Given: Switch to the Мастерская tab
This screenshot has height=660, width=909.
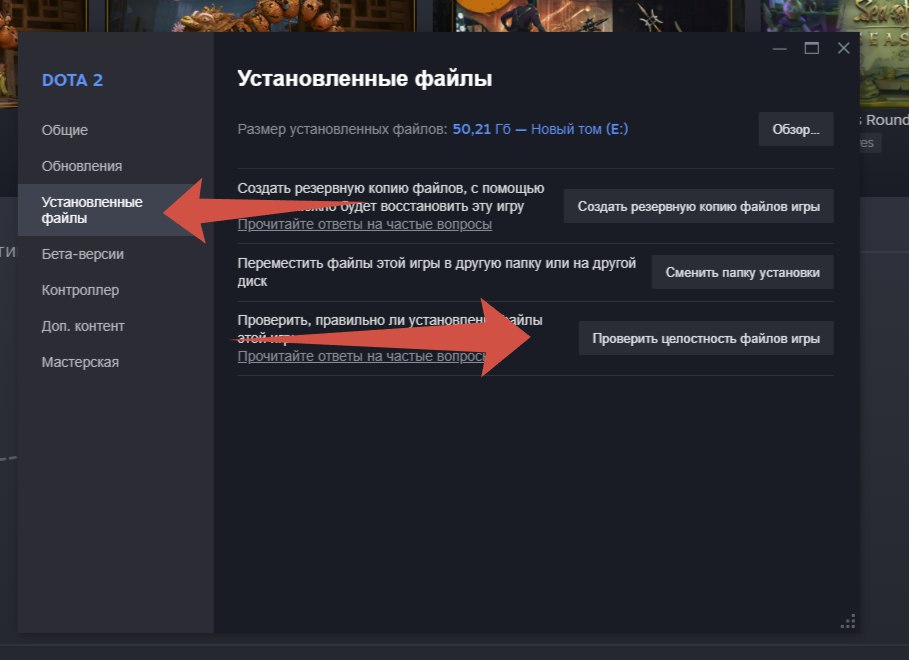Looking at the screenshot, I should (x=80, y=362).
